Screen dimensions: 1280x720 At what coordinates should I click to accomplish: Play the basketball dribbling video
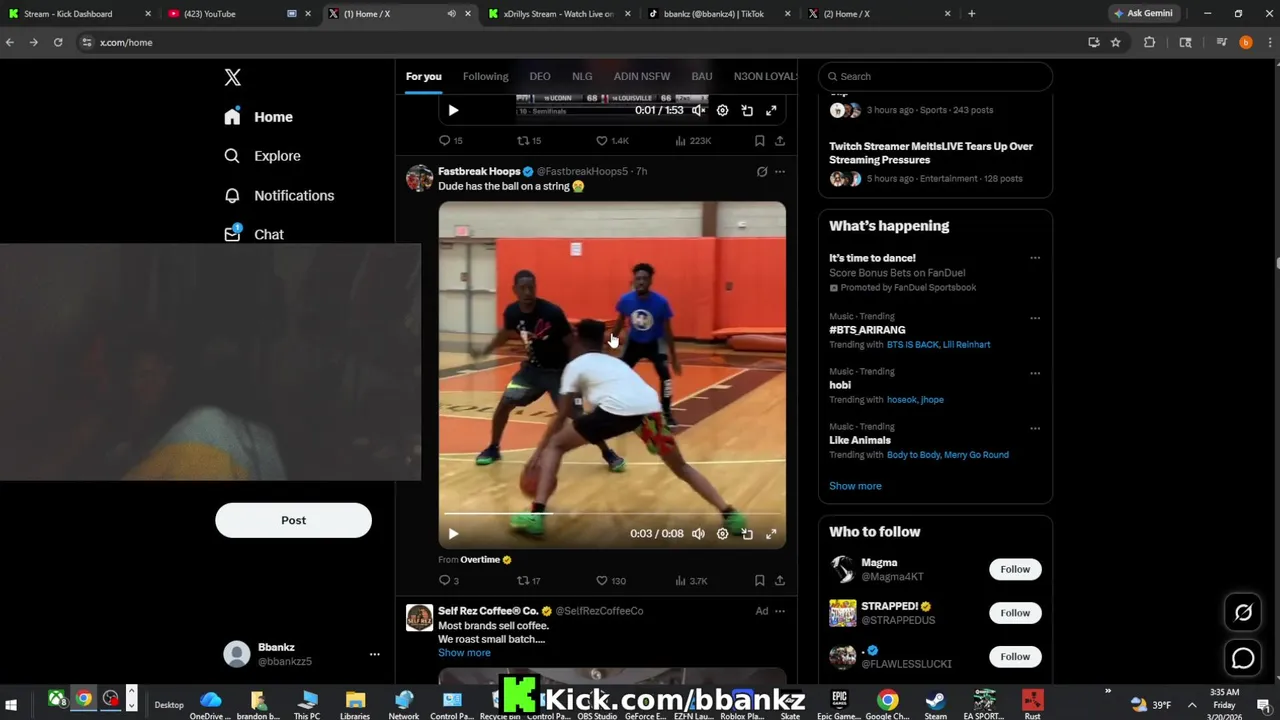pos(453,534)
